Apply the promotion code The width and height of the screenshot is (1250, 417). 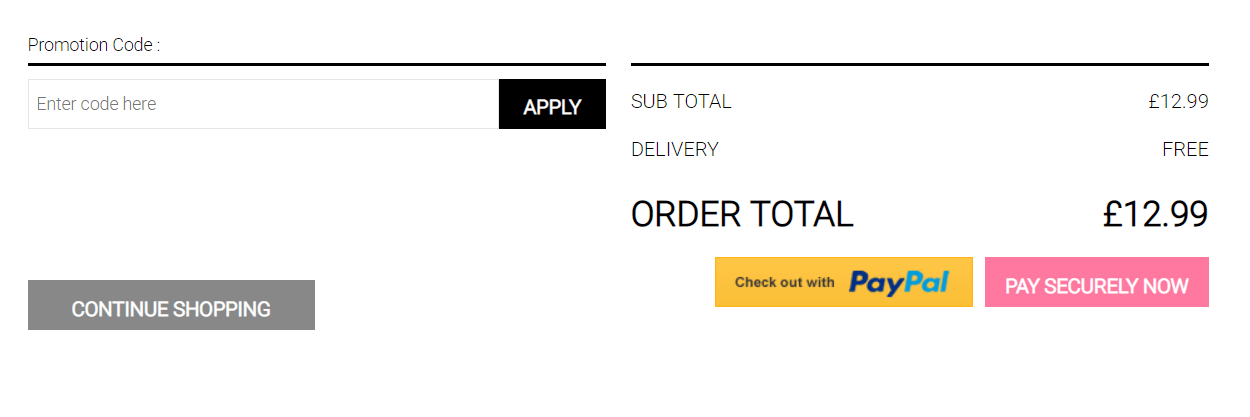click(552, 104)
